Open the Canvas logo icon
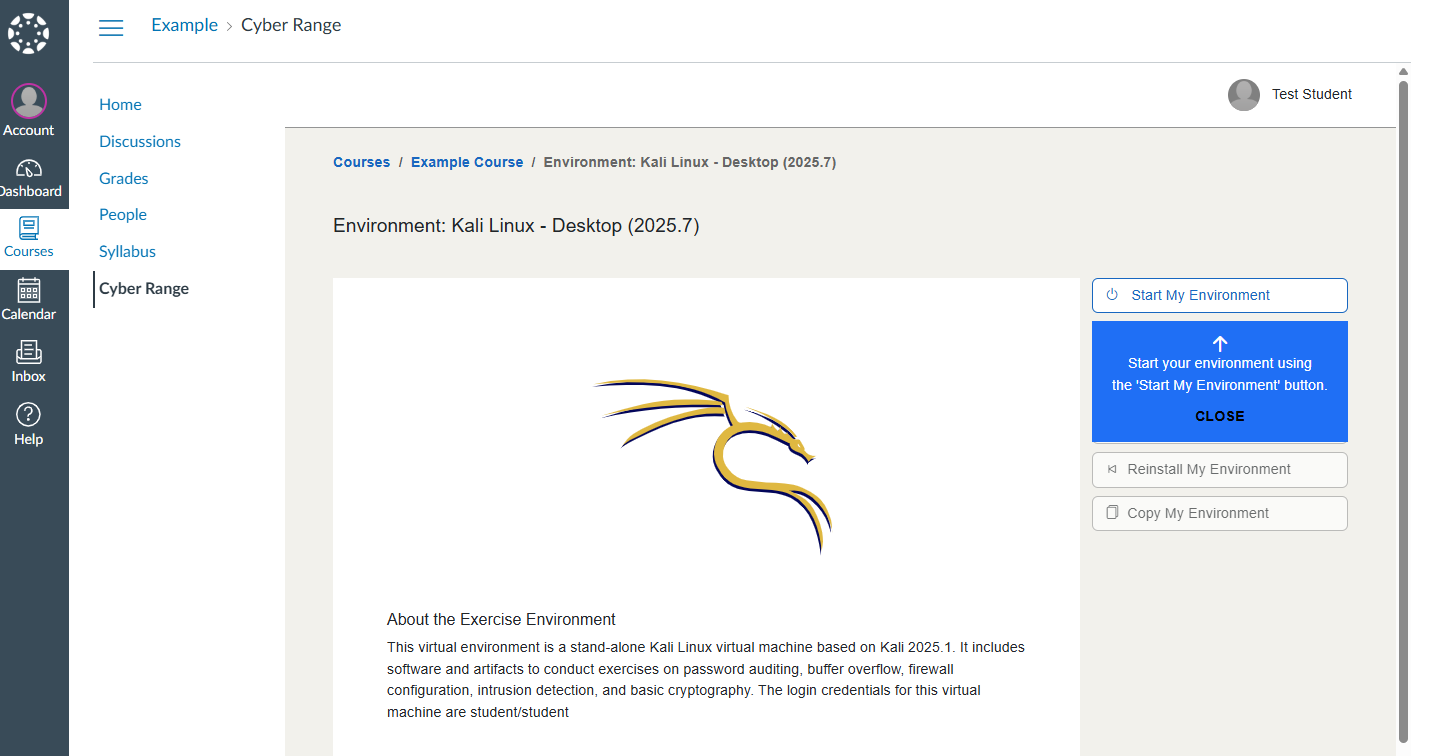 coord(29,32)
